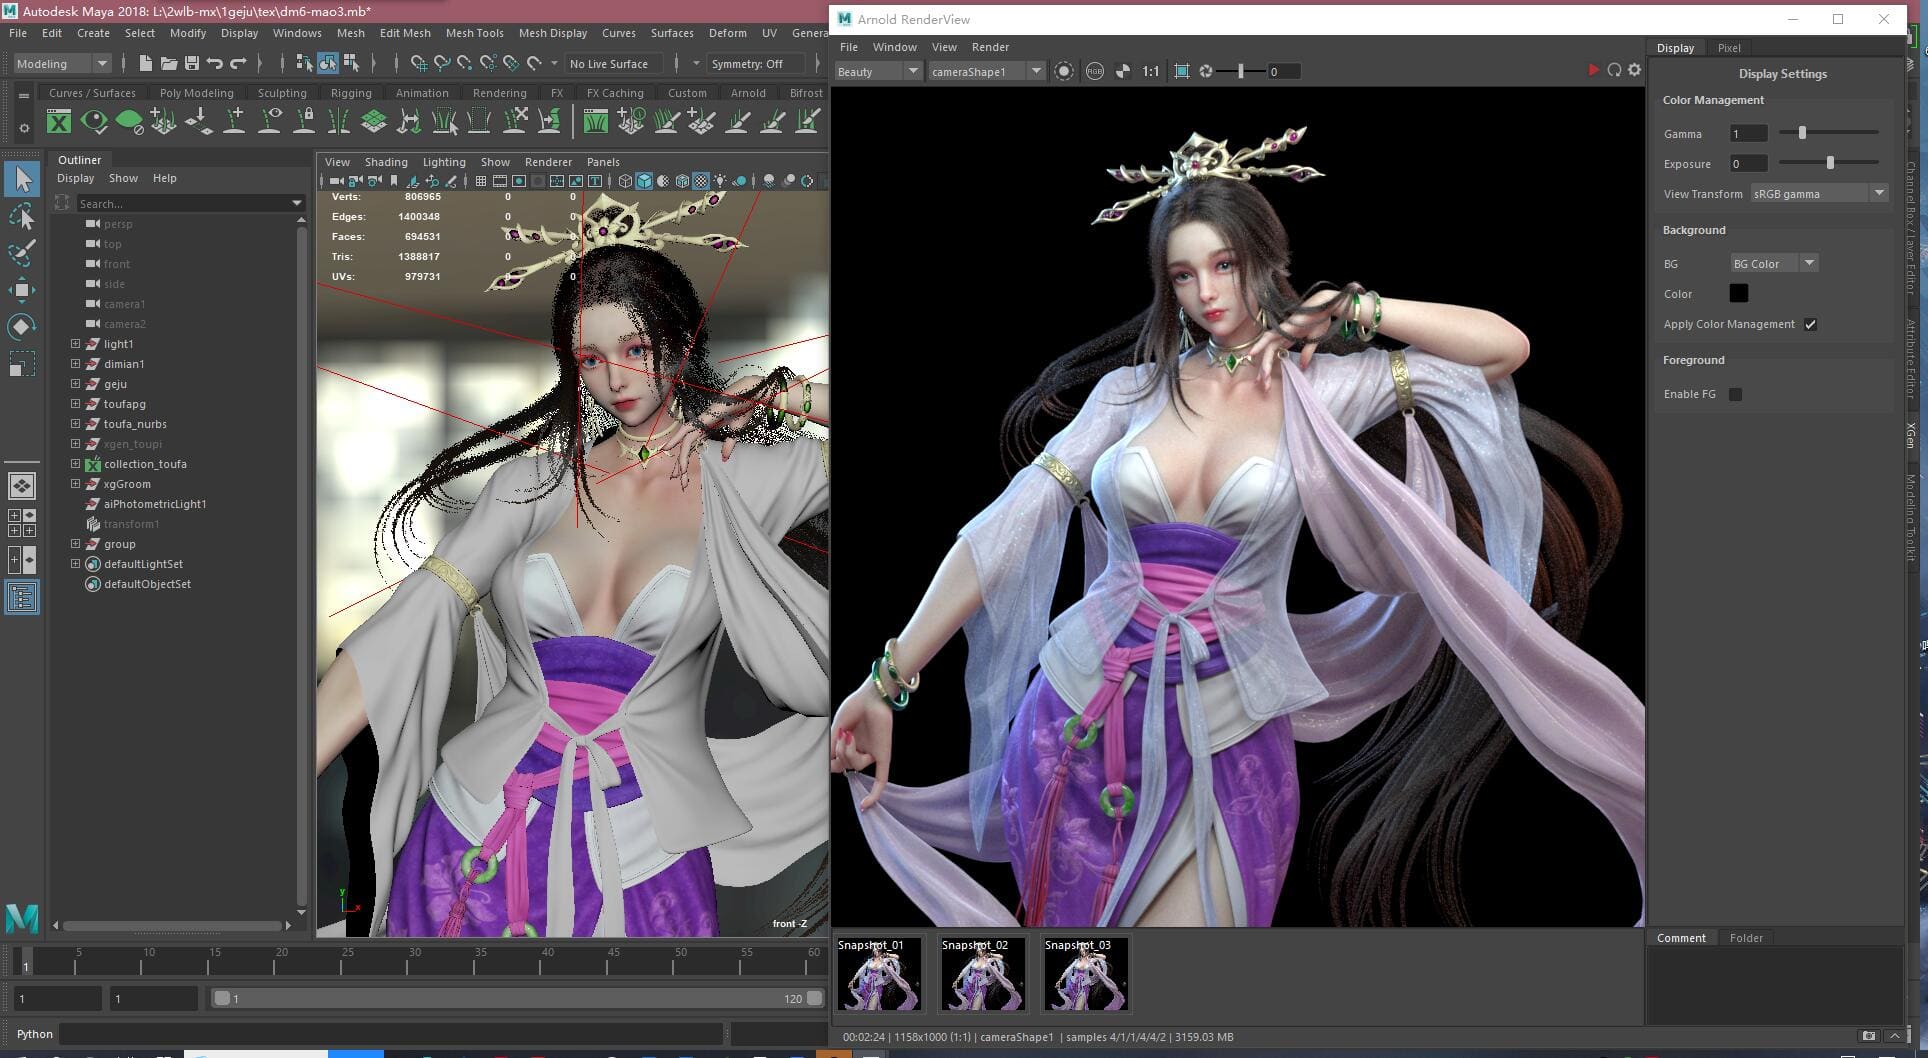Image resolution: width=1928 pixels, height=1058 pixels.
Task: Enable the Foreground Enable FG checkbox
Action: point(1735,394)
